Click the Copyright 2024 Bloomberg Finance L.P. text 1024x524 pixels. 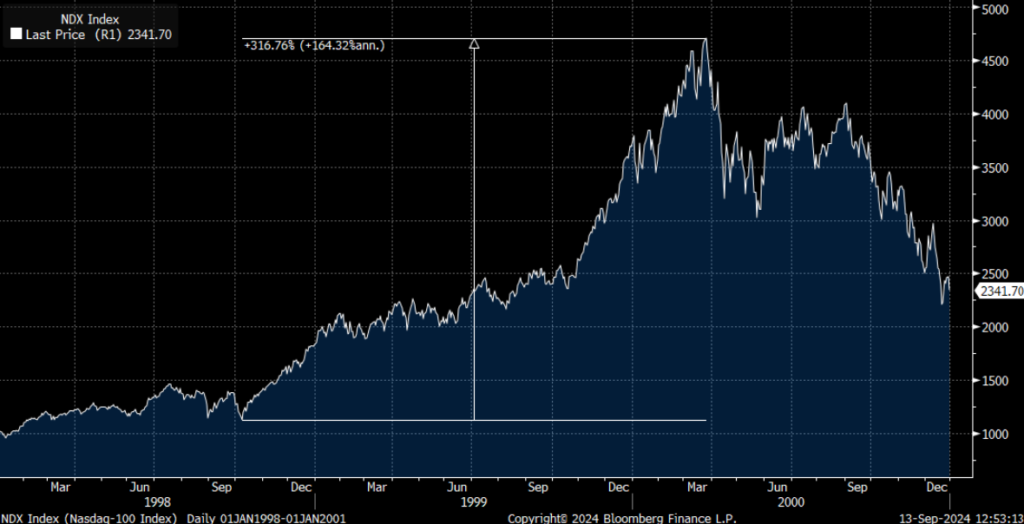(622, 518)
